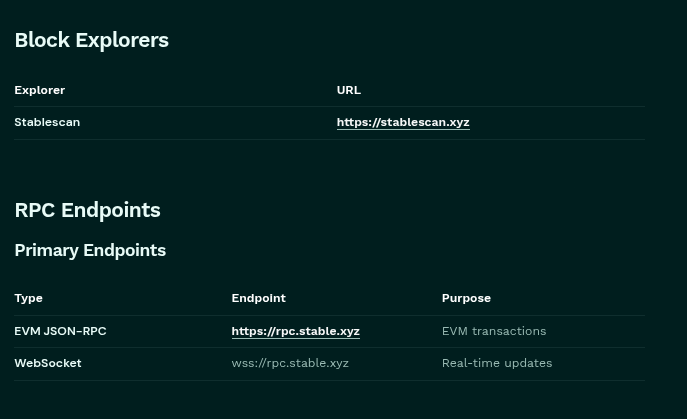Click the URL column header
This screenshot has height=419, width=687.
coord(348,90)
